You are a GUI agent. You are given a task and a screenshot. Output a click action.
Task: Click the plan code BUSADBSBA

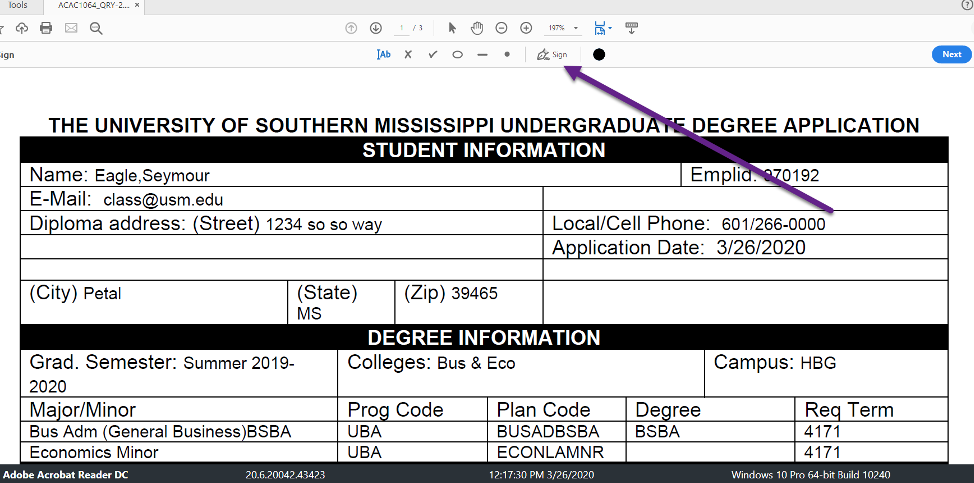tap(548, 431)
